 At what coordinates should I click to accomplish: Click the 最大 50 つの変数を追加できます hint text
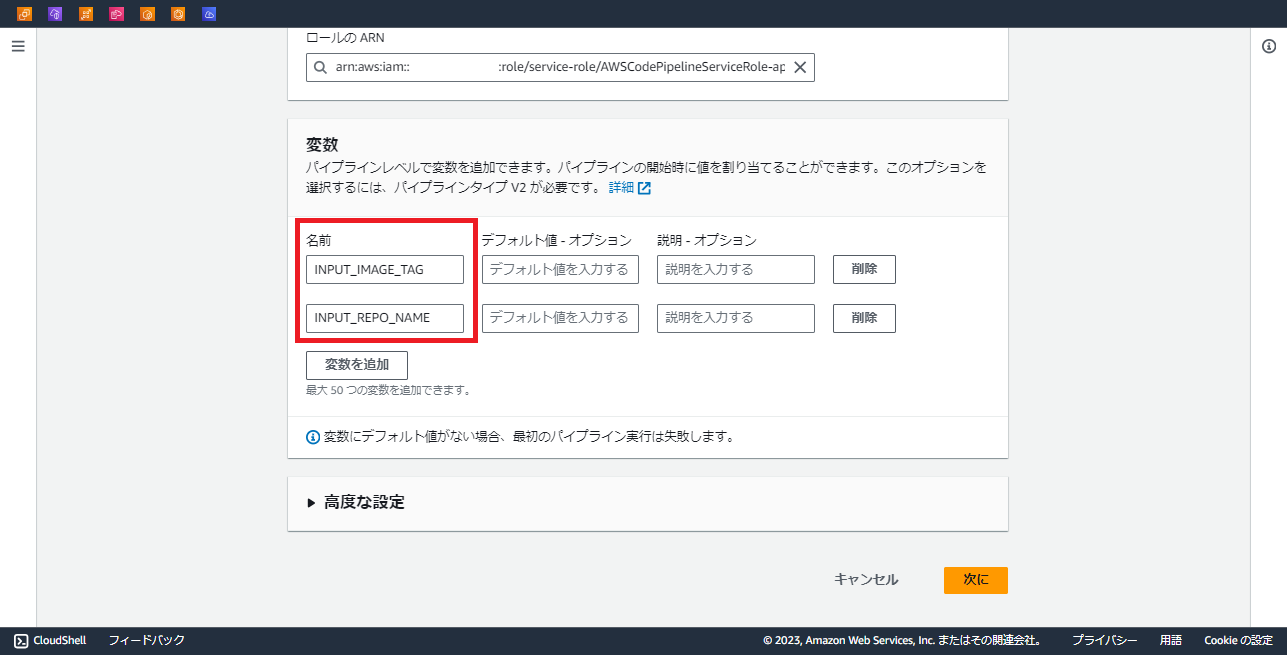click(388, 390)
